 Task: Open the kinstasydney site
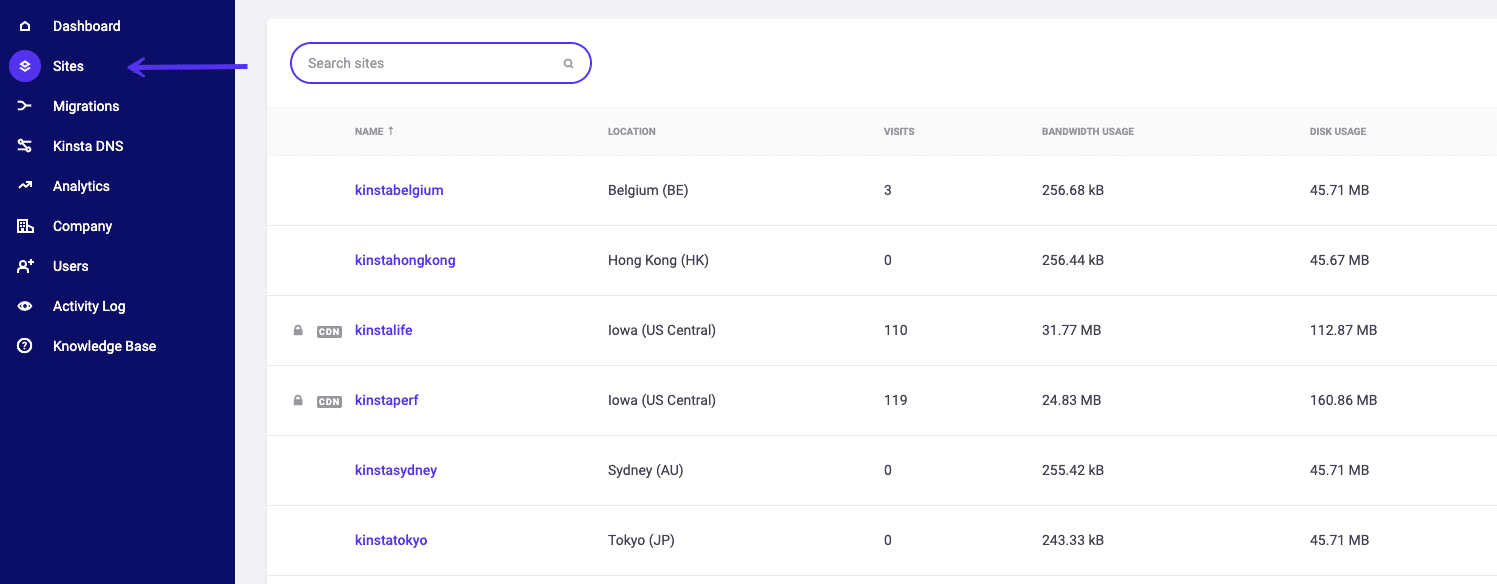(x=395, y=469)
